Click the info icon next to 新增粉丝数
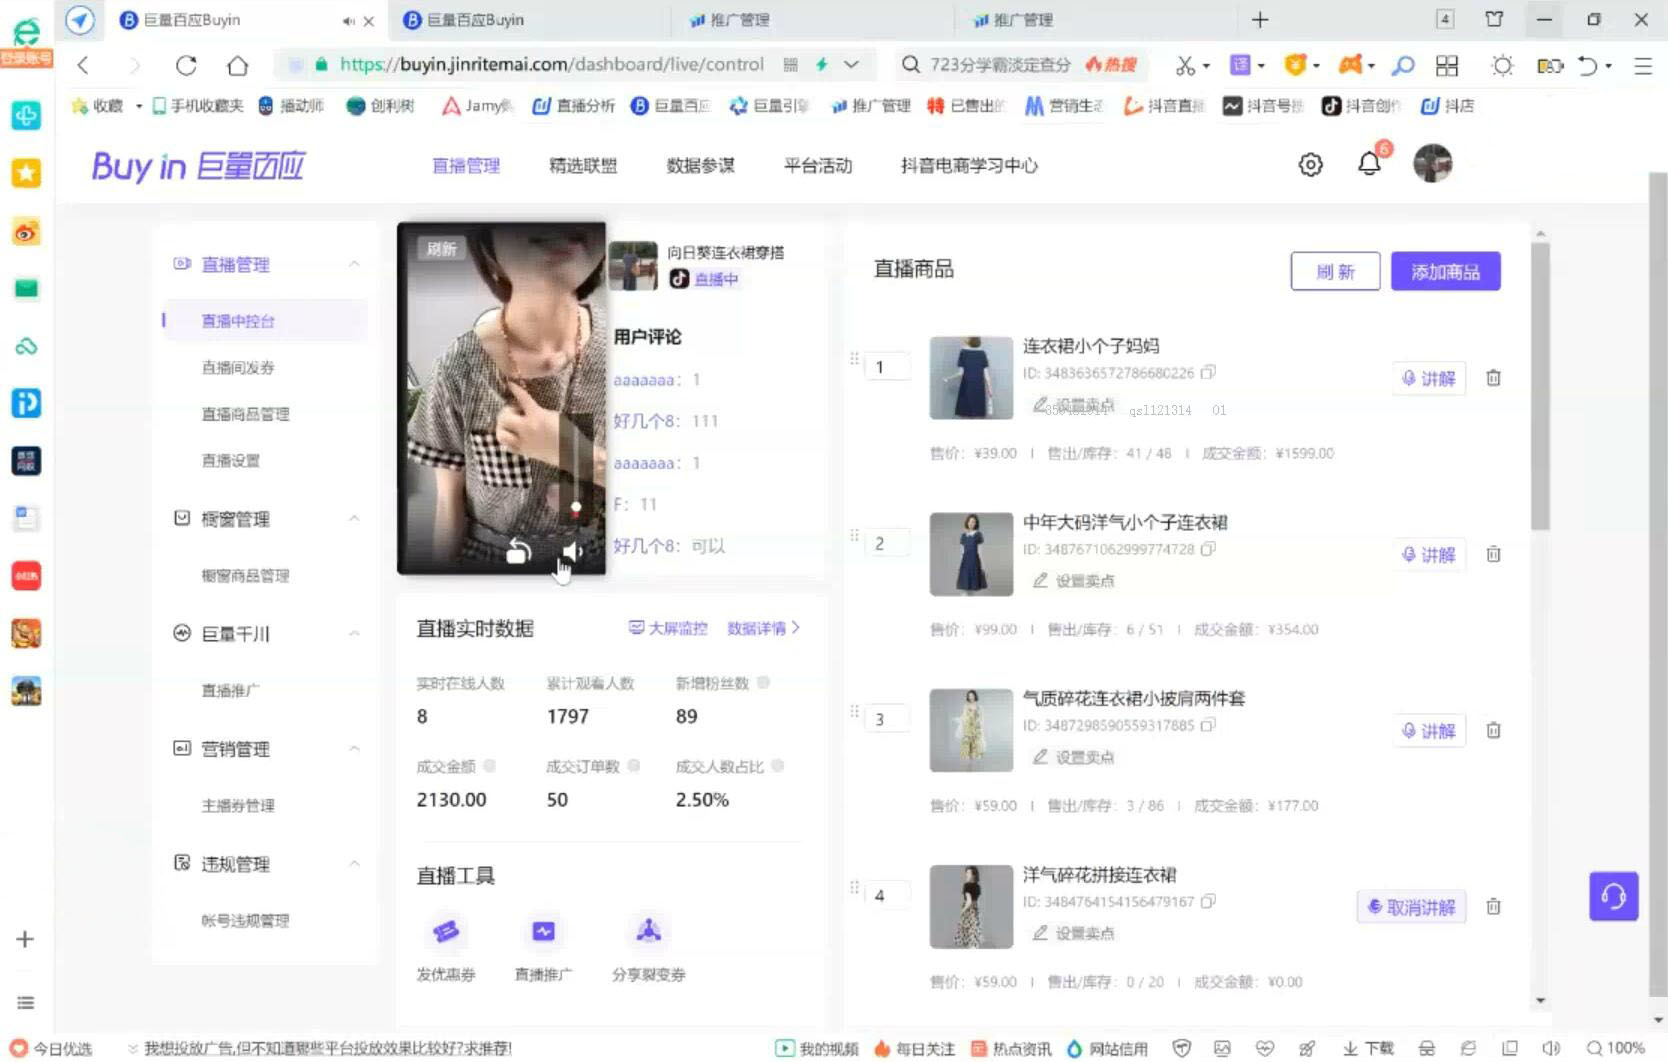Screen dimensions: 1668x1062 point(763,682)
